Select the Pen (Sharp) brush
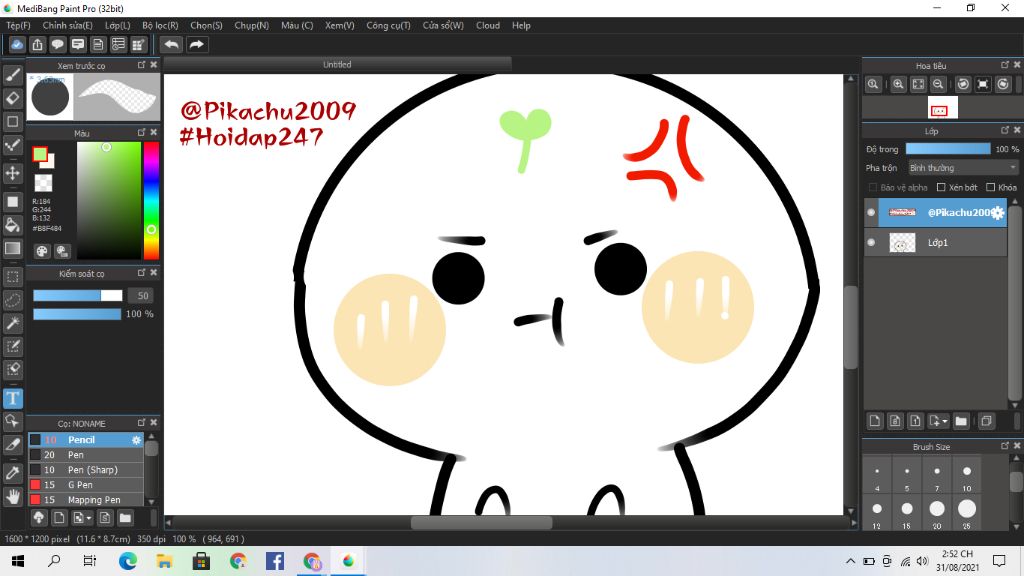The image size is (1024, 576). coord(86,470)
